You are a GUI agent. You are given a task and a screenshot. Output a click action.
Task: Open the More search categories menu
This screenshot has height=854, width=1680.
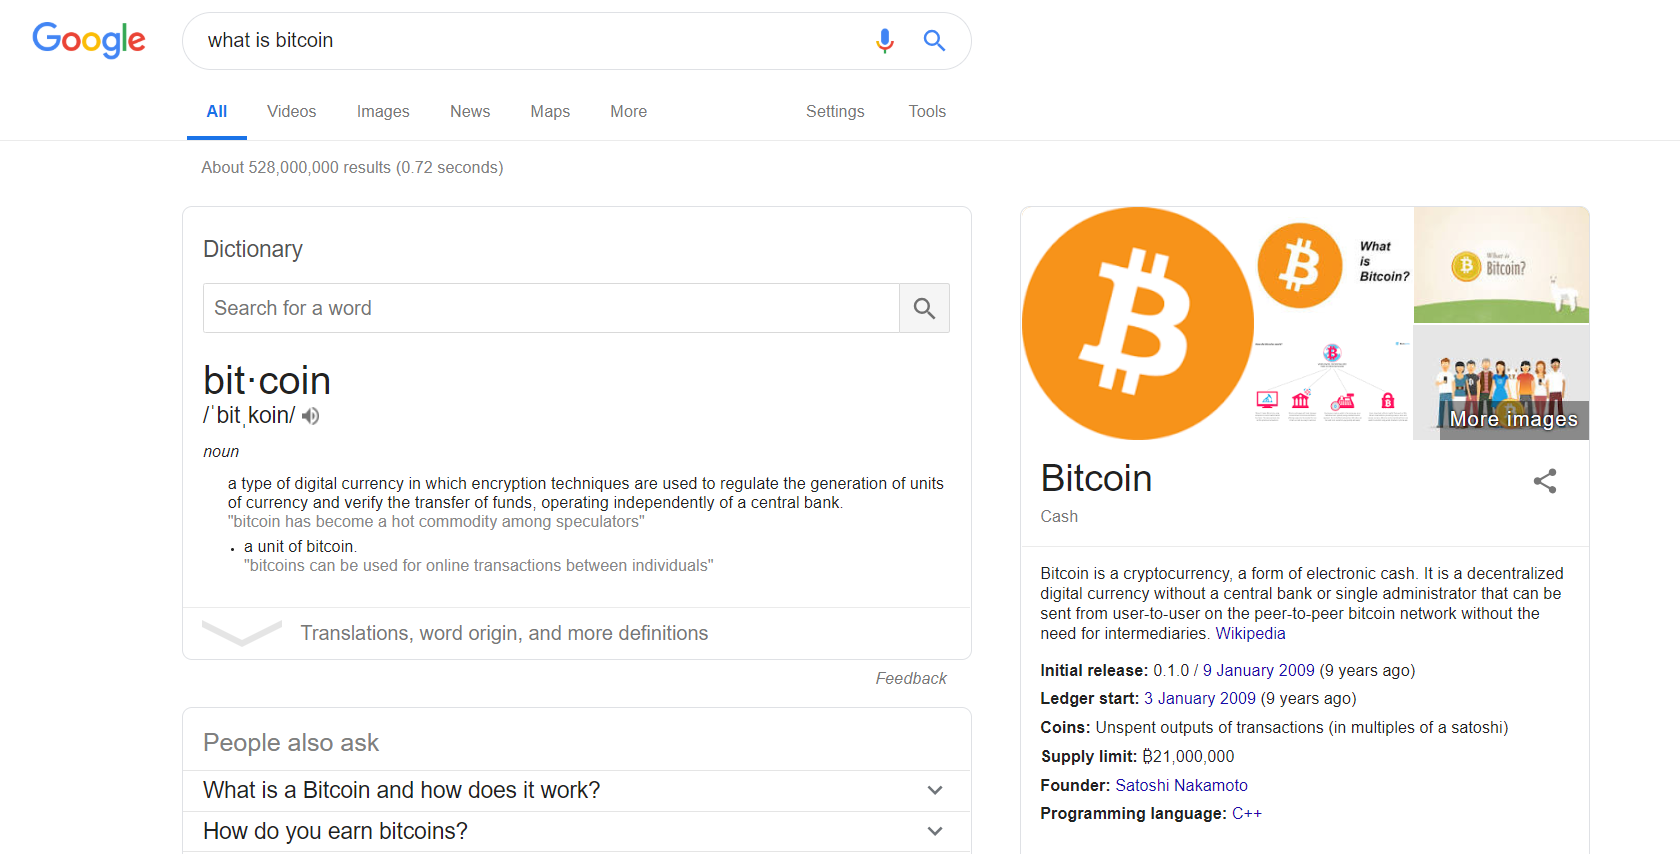tap(628, 112)
